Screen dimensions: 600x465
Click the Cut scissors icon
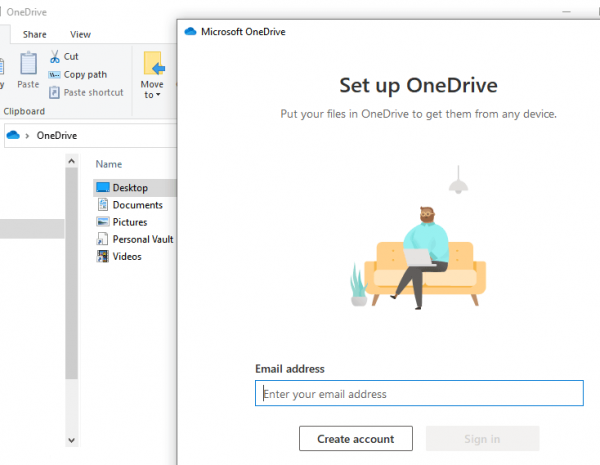[55, 56]
